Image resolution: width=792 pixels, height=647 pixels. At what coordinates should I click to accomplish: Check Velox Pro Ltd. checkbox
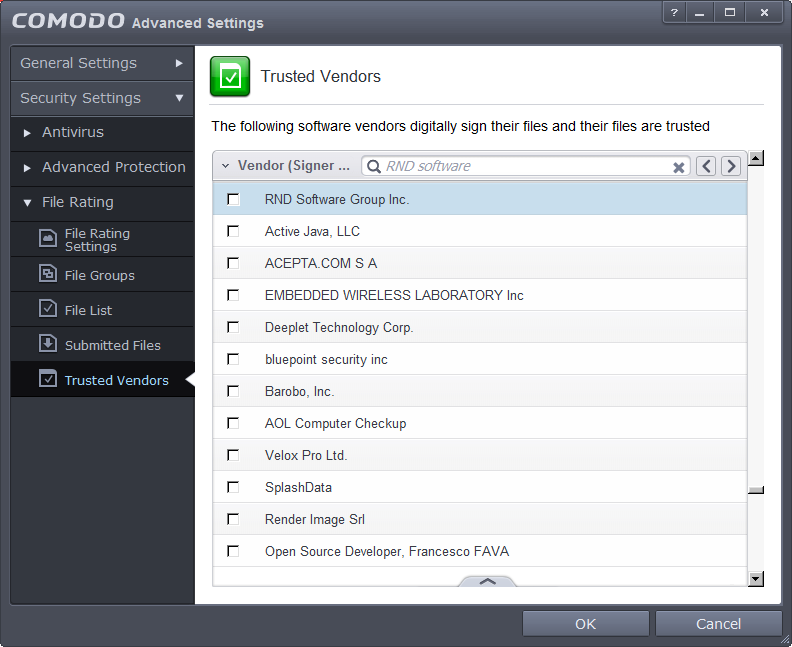[233, 455]
